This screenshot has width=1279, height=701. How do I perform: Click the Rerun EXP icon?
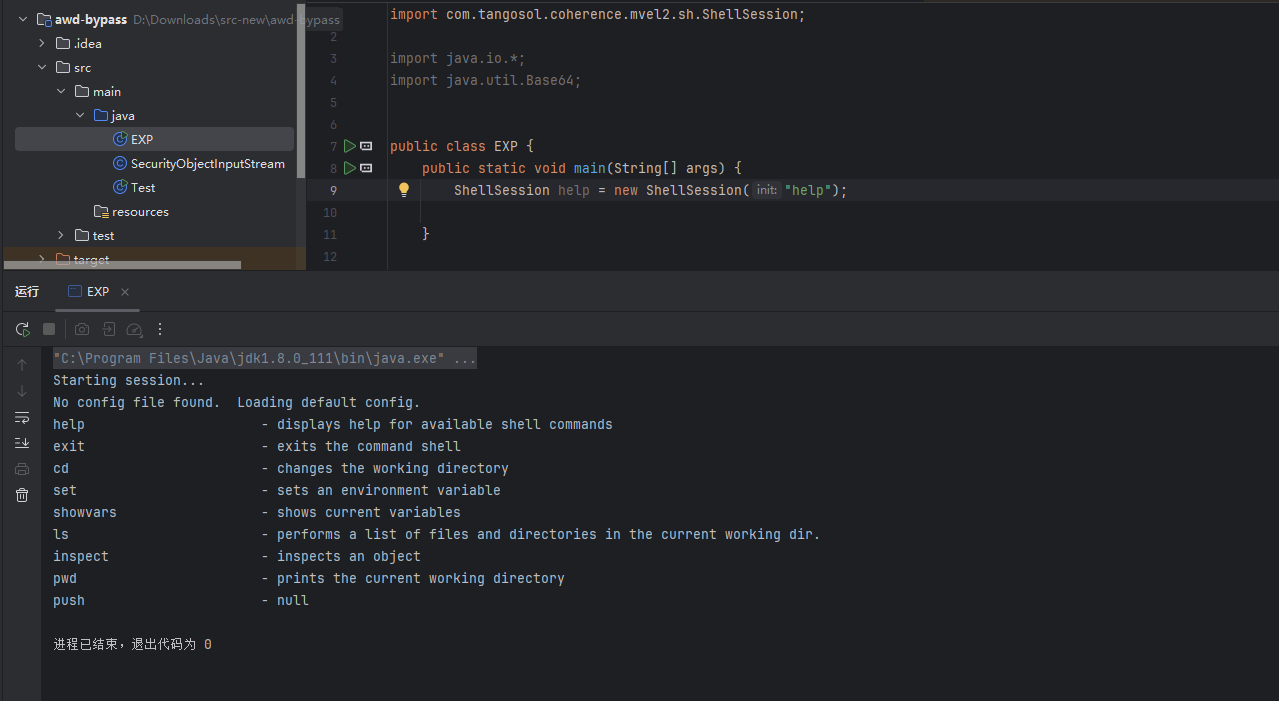tap(22, 329)
